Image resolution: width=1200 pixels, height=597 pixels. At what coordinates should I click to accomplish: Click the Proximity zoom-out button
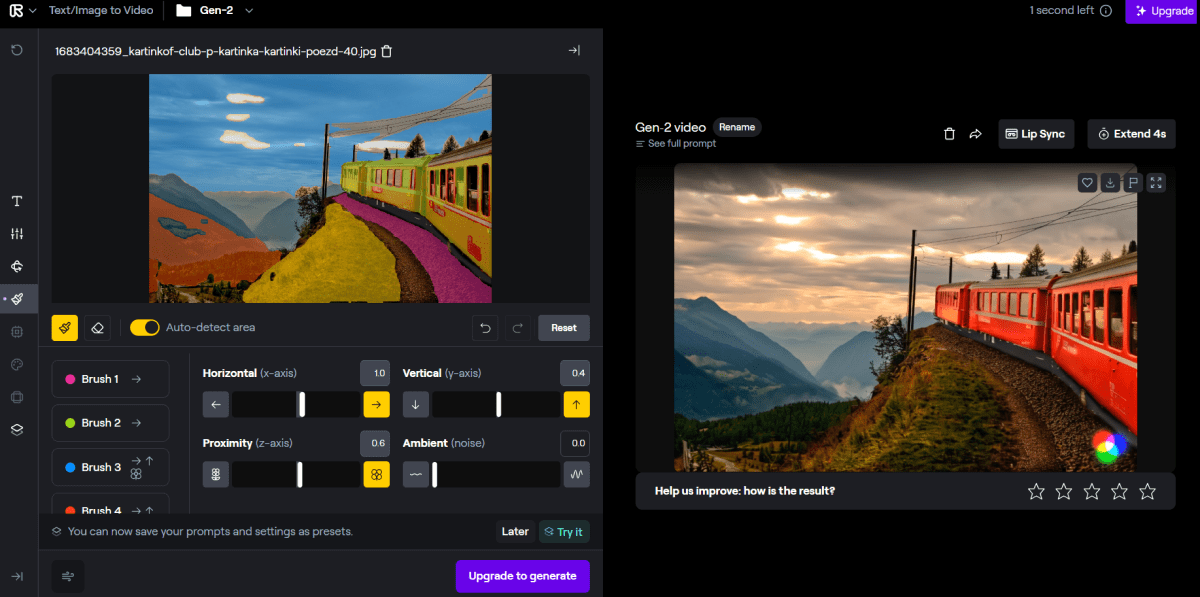click(215, 474)
